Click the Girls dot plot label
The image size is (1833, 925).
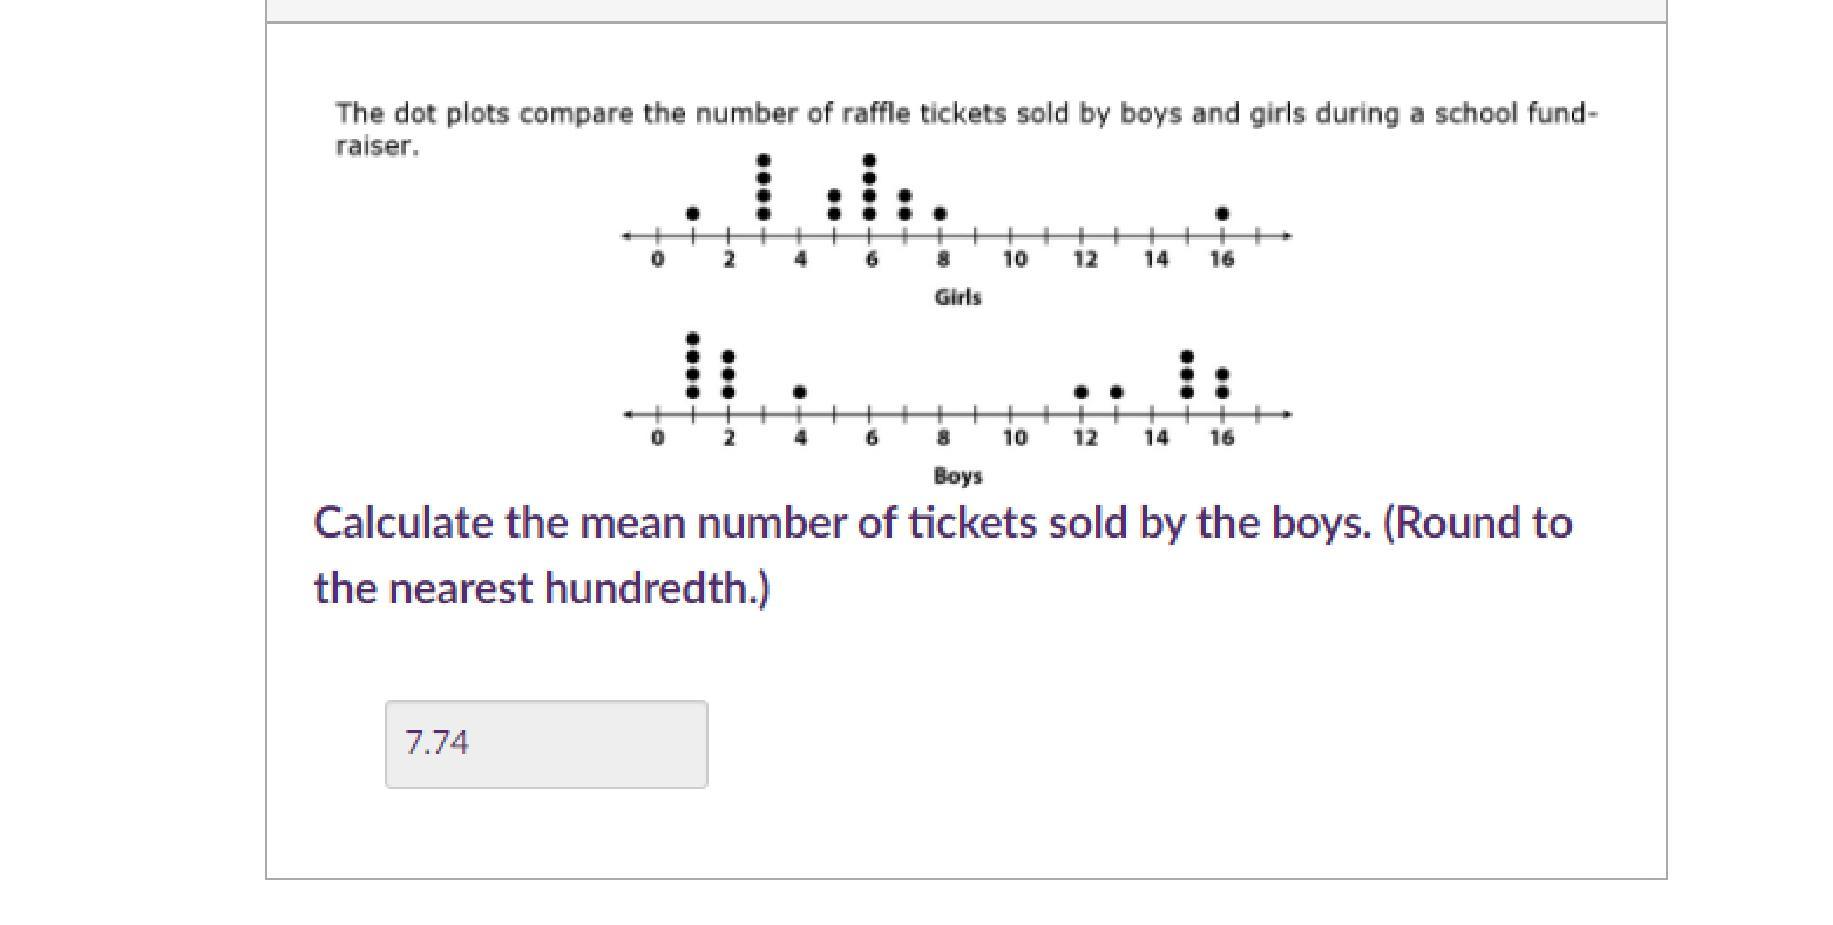click(957, 298)
